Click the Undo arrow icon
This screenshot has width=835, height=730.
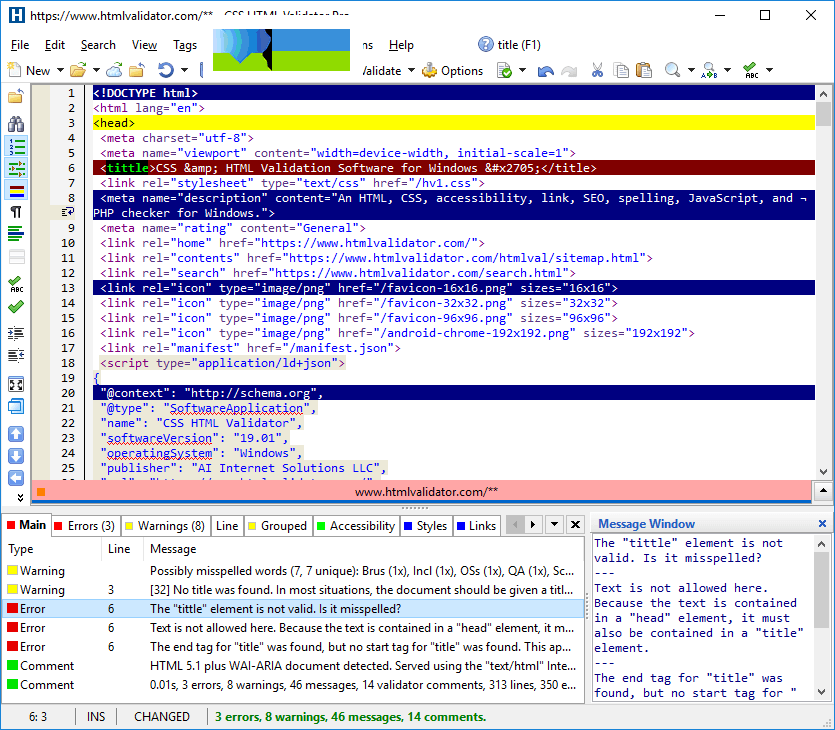point(546,70)
